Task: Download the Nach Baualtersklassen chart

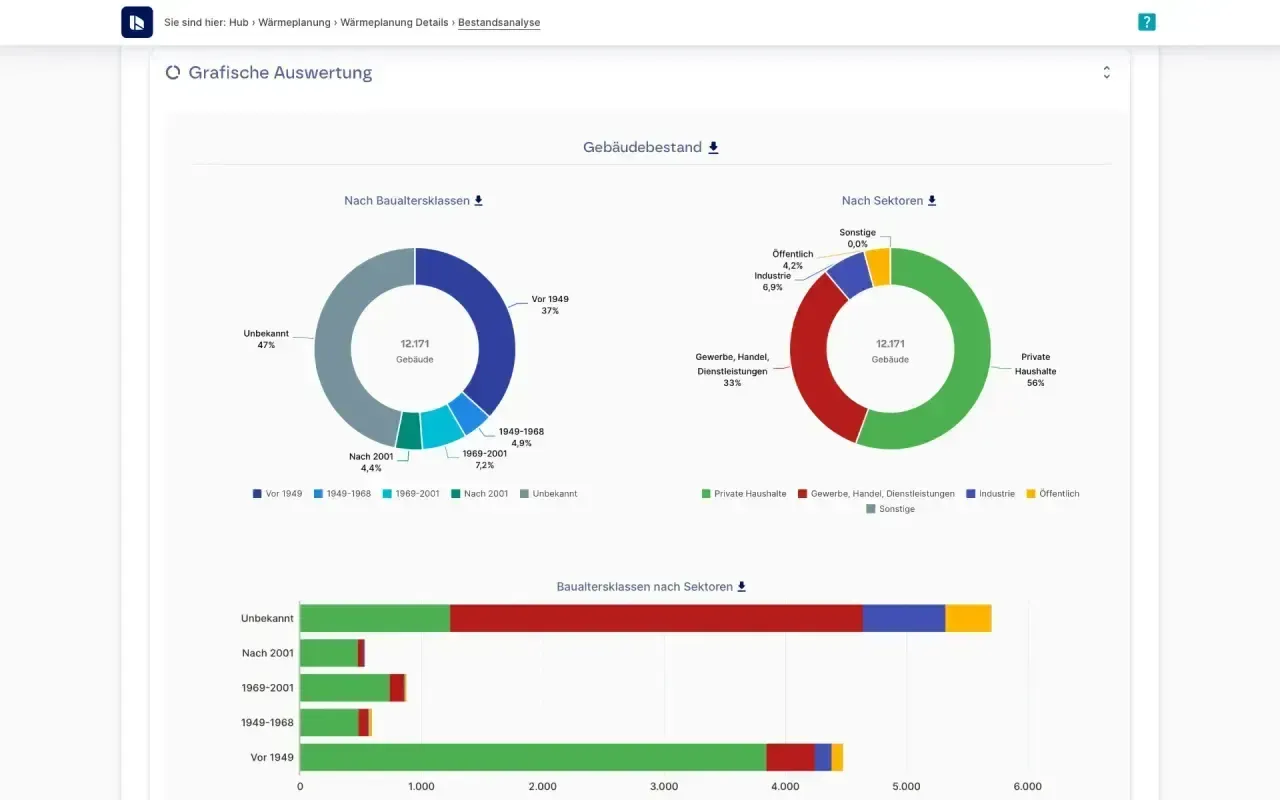Action: [x=478, y=200]
